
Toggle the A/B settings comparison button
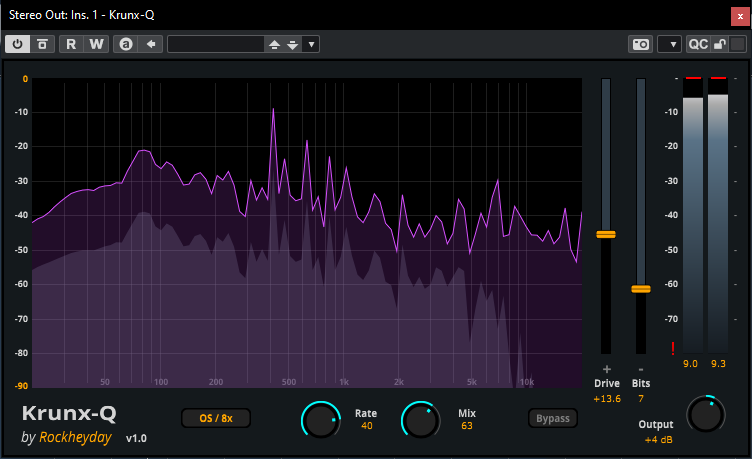click(x=126, y=44)
